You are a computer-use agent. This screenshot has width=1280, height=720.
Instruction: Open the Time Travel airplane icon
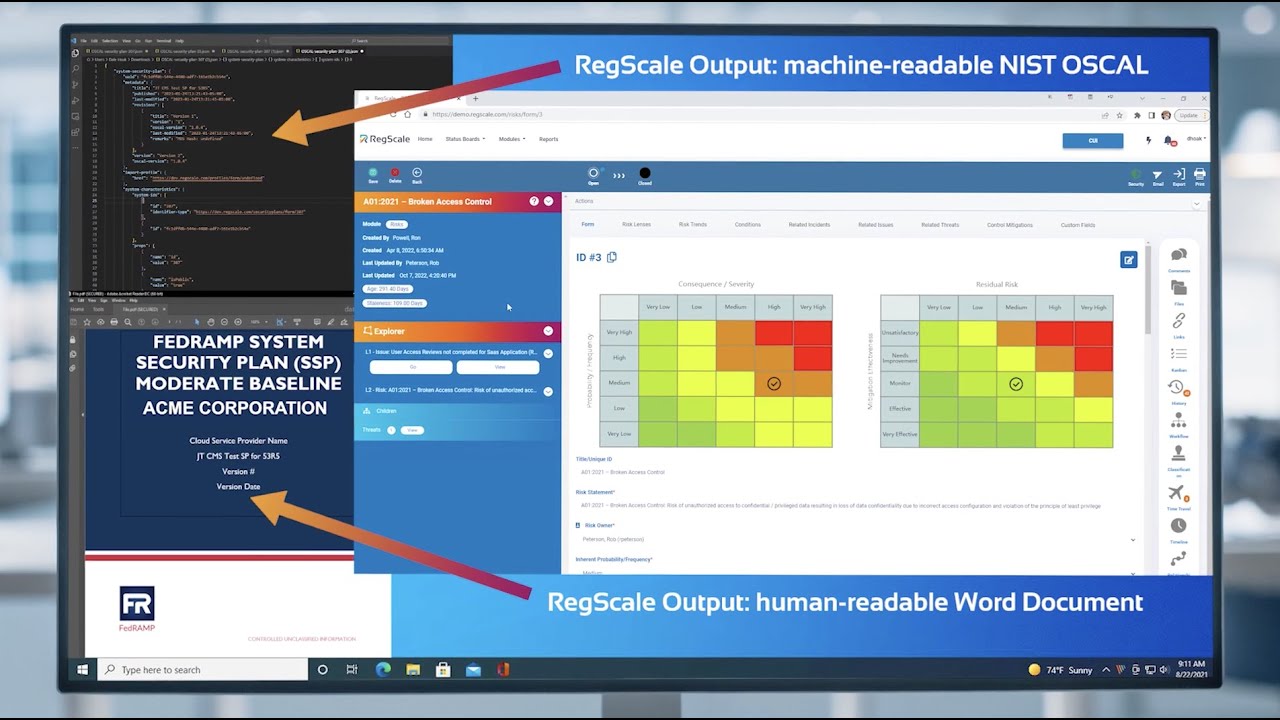(1177, 493)
